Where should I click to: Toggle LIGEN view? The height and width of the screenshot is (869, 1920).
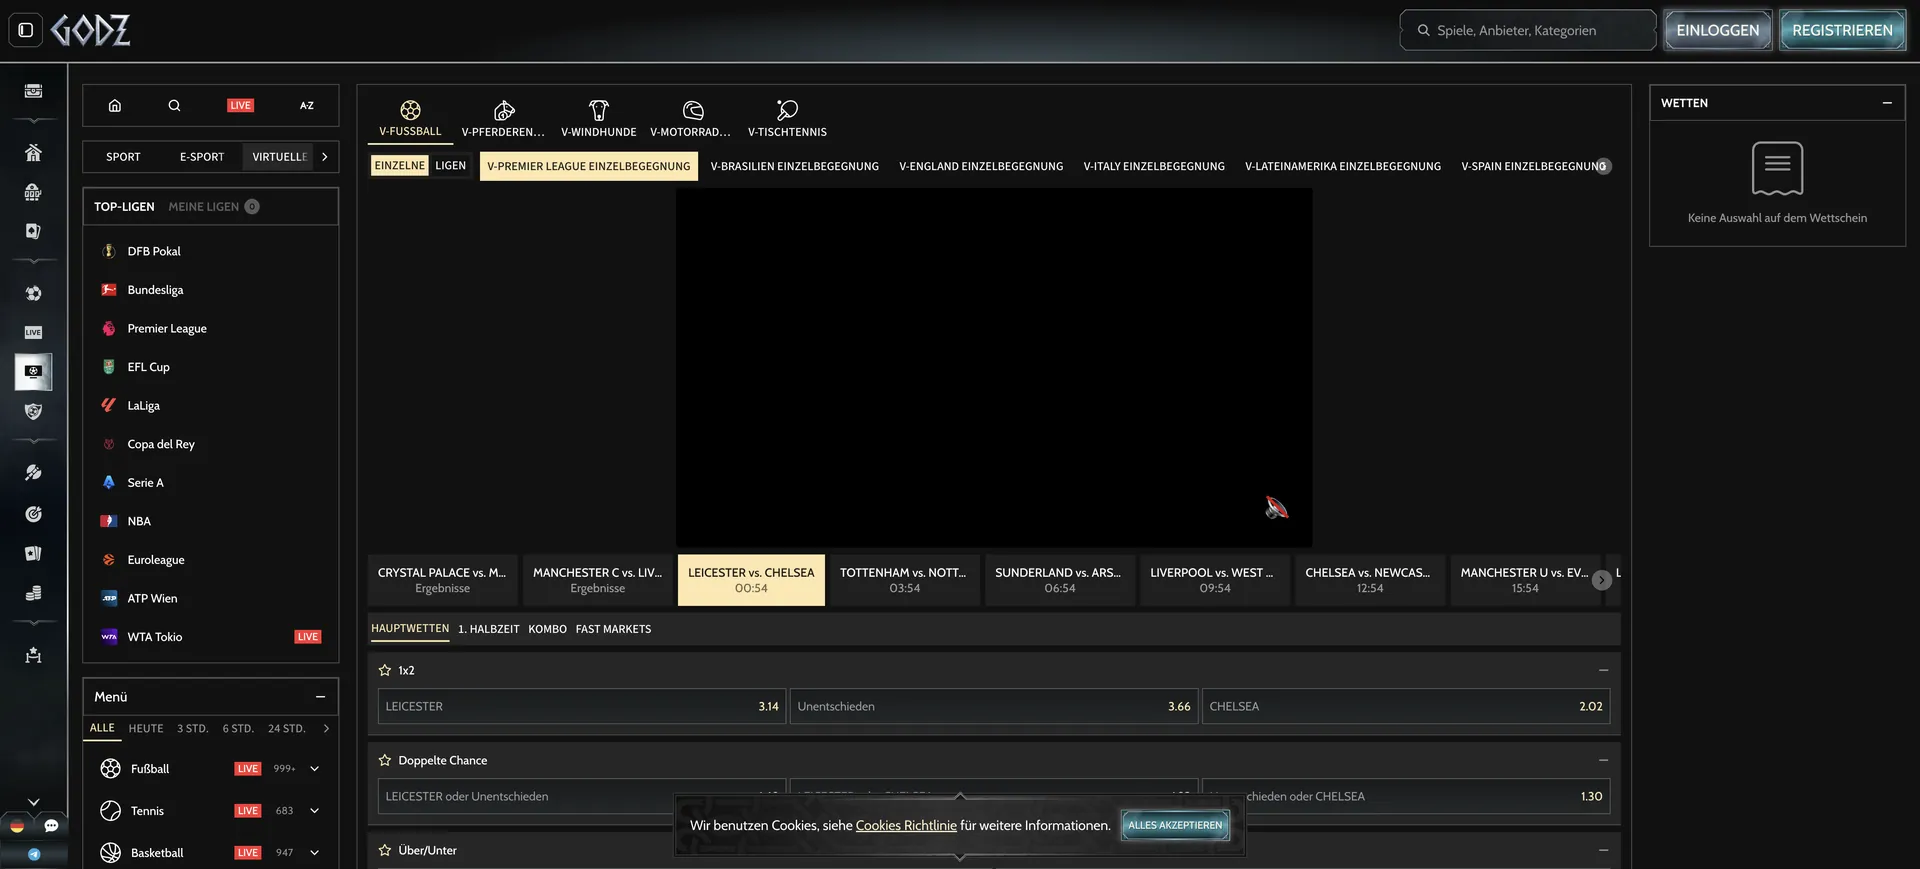click(451, 166)
